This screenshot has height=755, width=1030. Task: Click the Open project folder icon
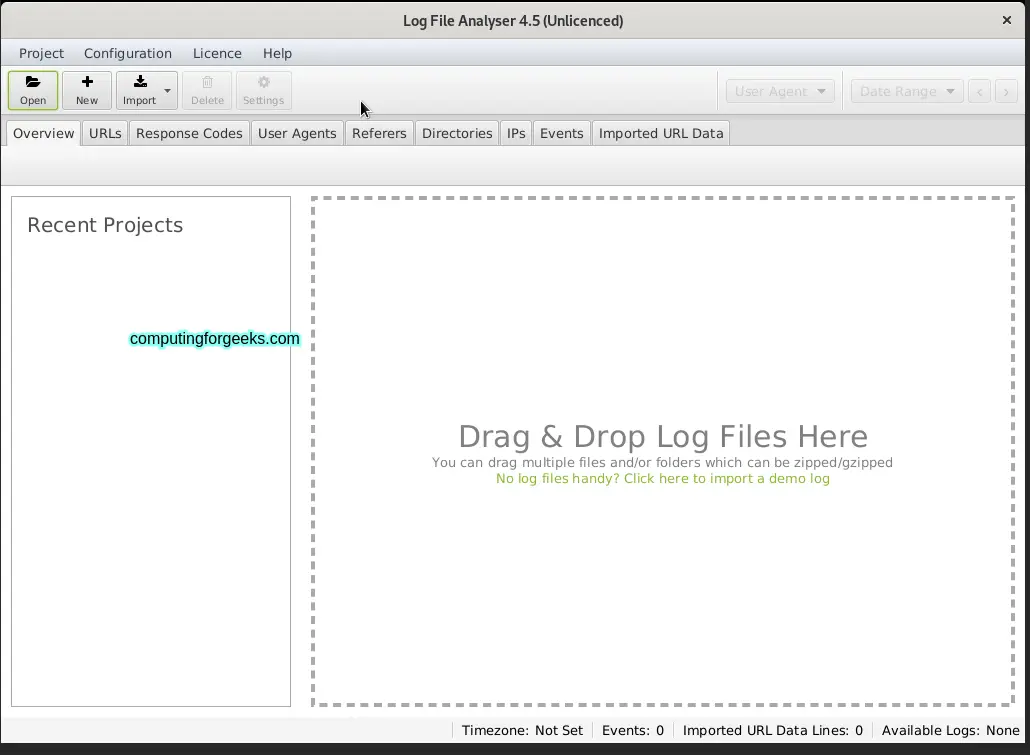[x=33, y=83]
